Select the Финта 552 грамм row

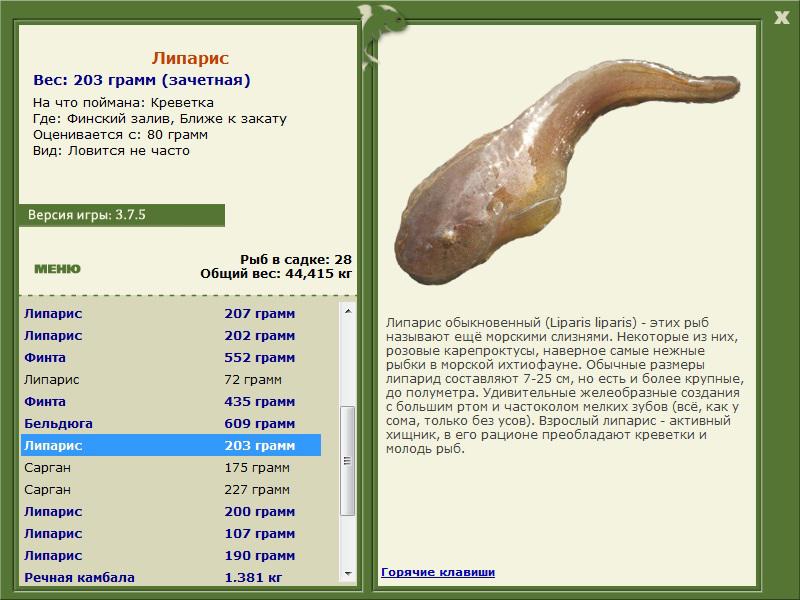171,358
